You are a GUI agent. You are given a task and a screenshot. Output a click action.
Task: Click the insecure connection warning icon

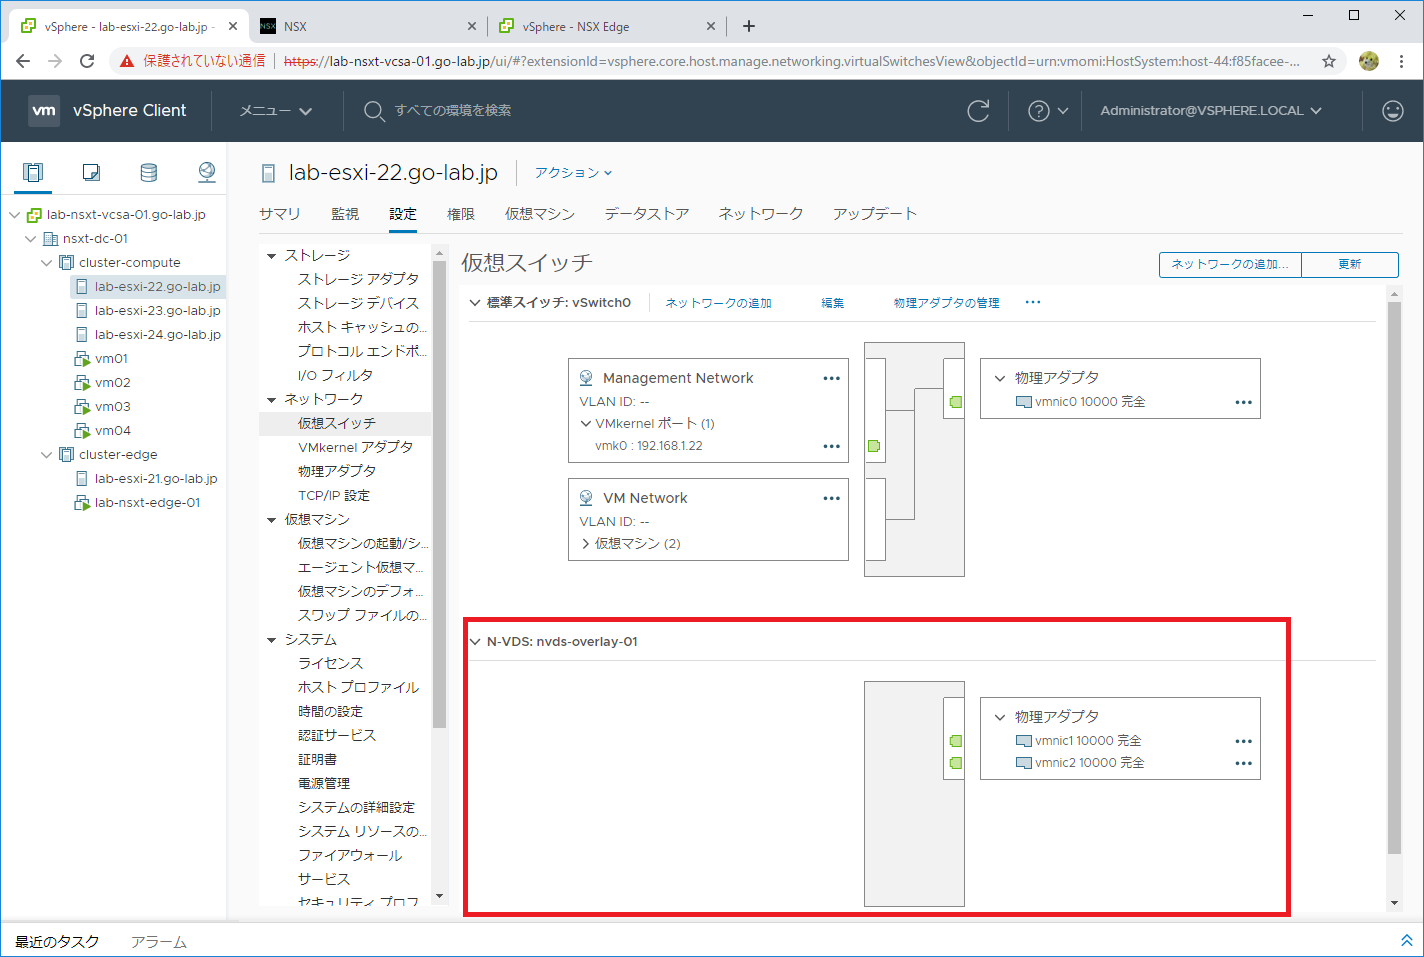127,61
